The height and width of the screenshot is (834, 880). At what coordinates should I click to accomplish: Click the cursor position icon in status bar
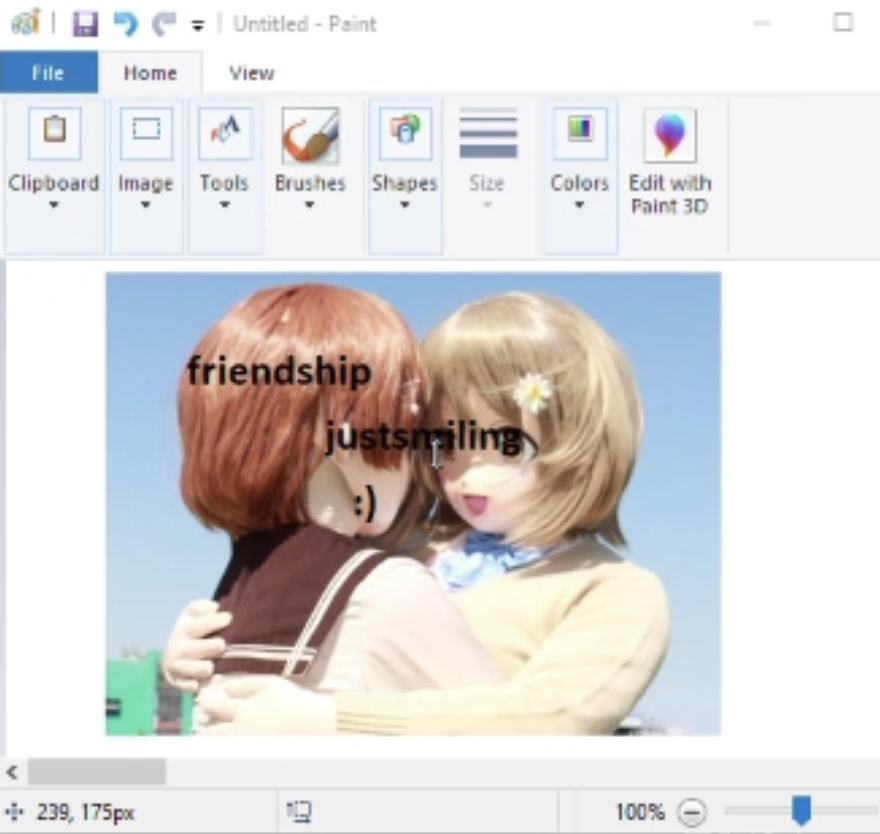point(15,813)
